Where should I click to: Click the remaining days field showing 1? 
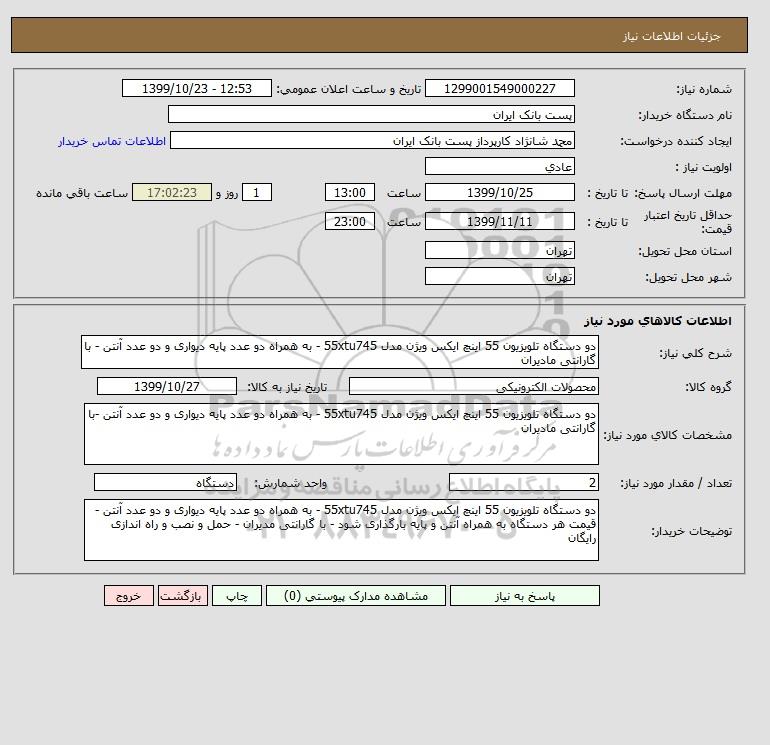257,193
